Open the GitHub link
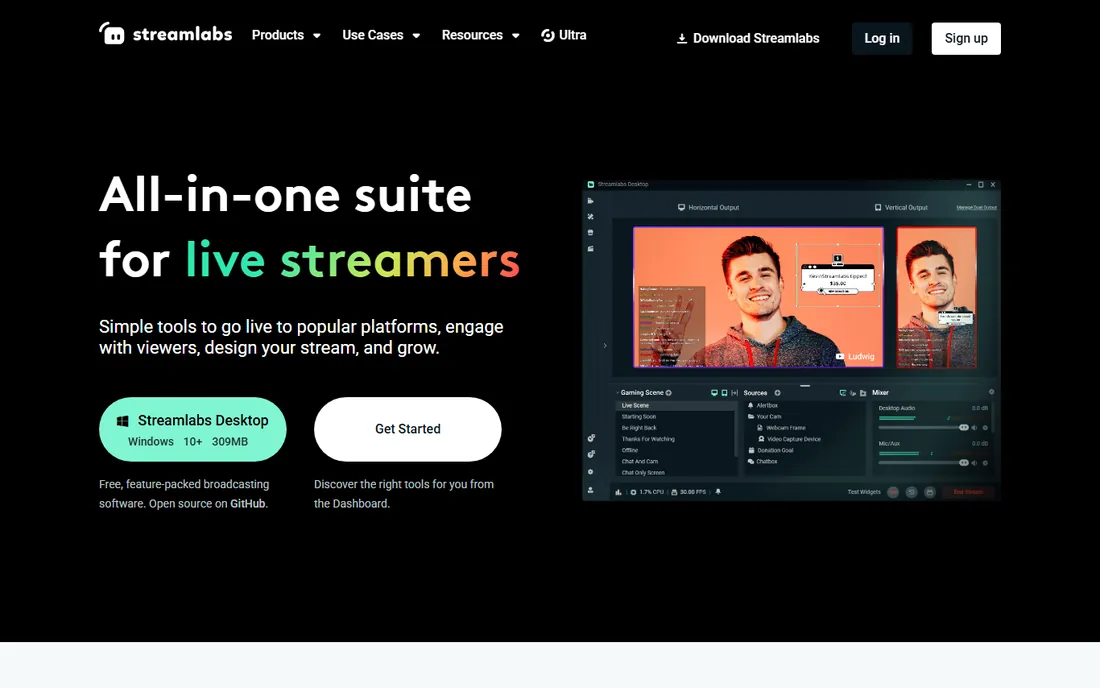Viewport: 1100px width, 688px height. coord(248,504)
